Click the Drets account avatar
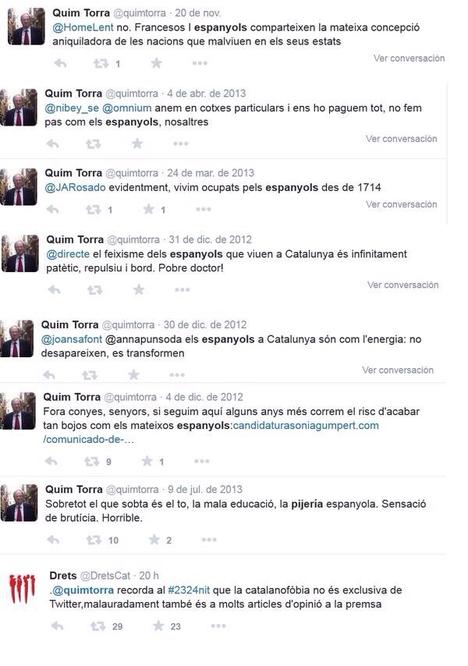 tap(22, 588)
